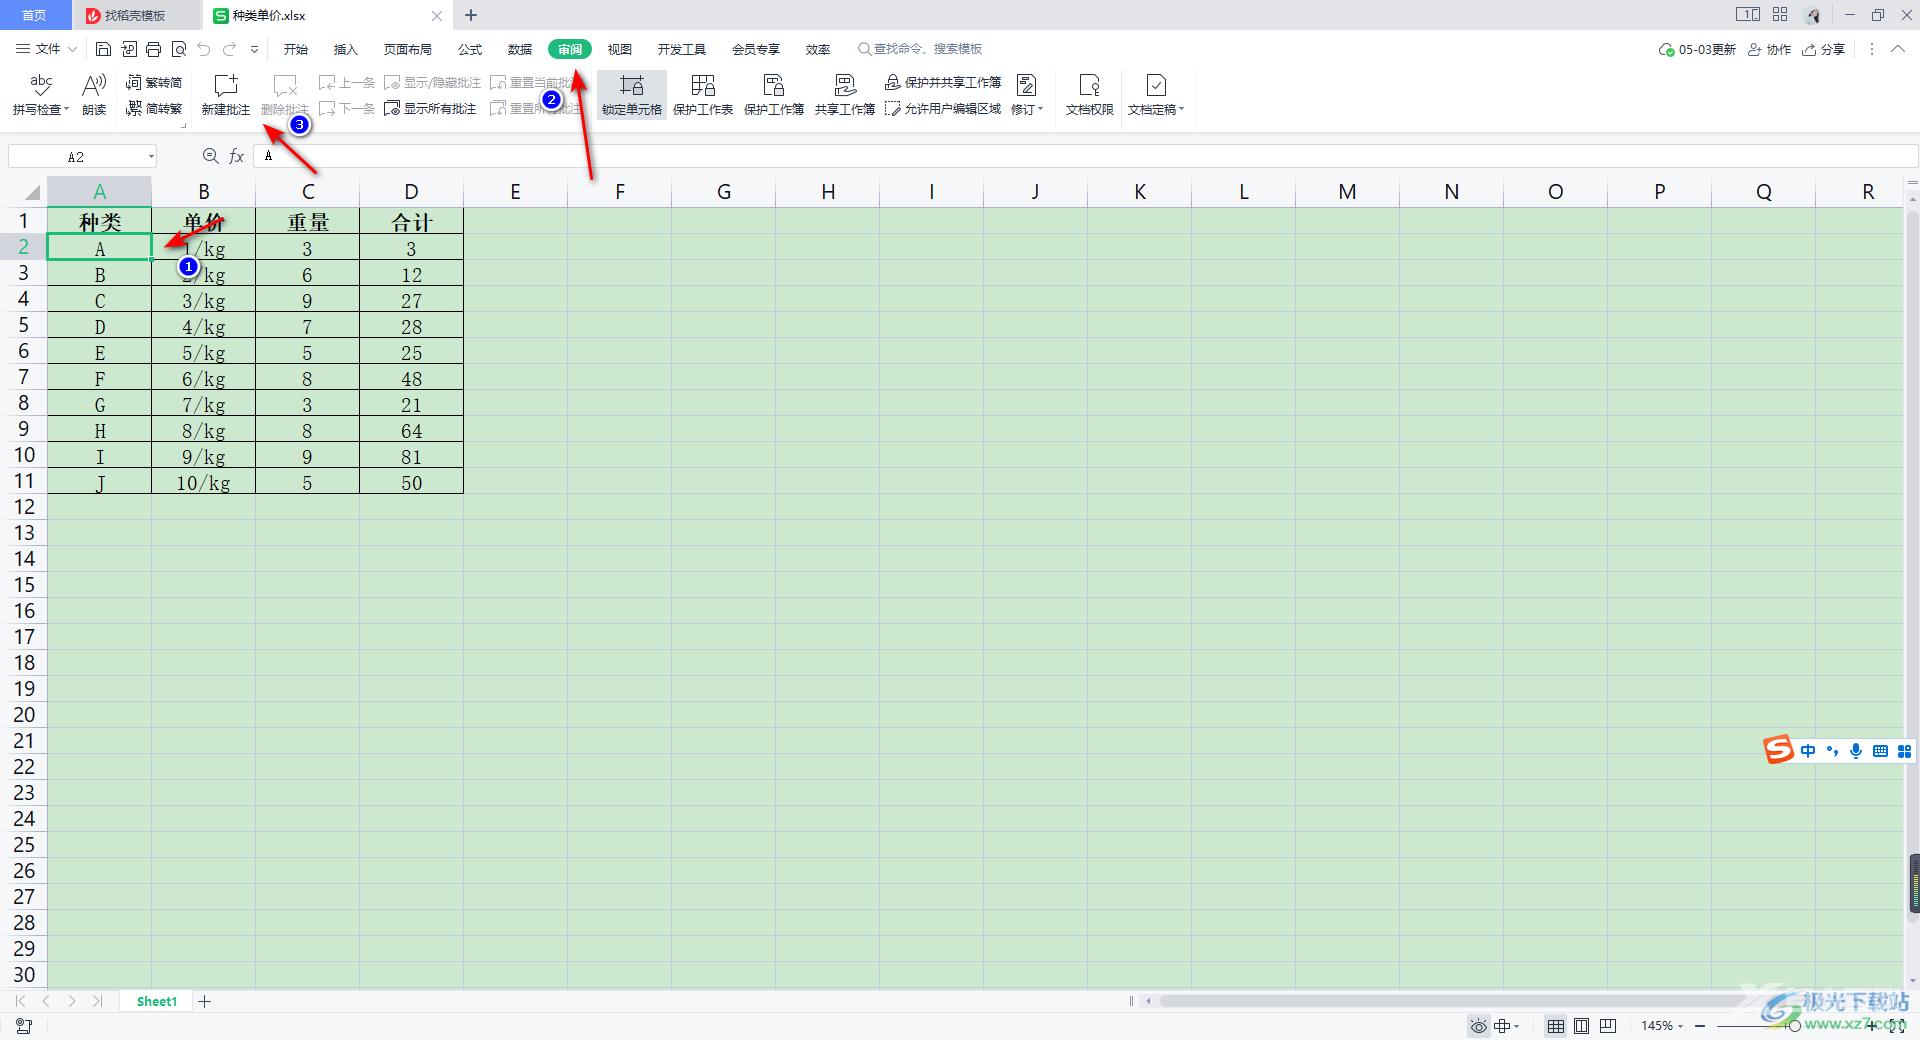
Task: Click the cloud update status 05-03更新
Action: pyautogui.click(x=1697, y=49)
